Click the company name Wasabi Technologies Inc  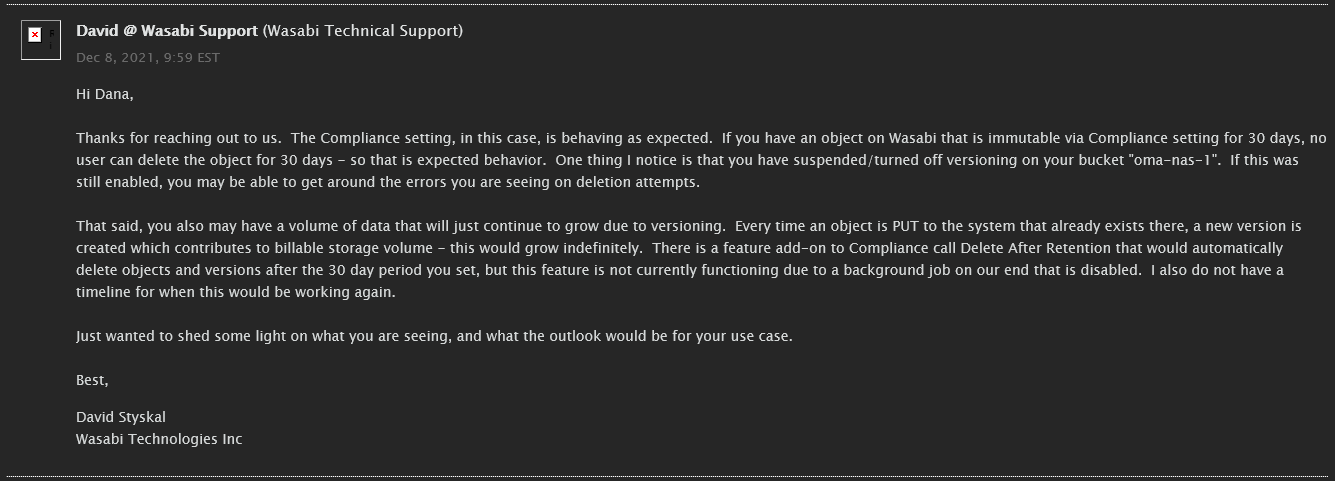click(159, 439)
